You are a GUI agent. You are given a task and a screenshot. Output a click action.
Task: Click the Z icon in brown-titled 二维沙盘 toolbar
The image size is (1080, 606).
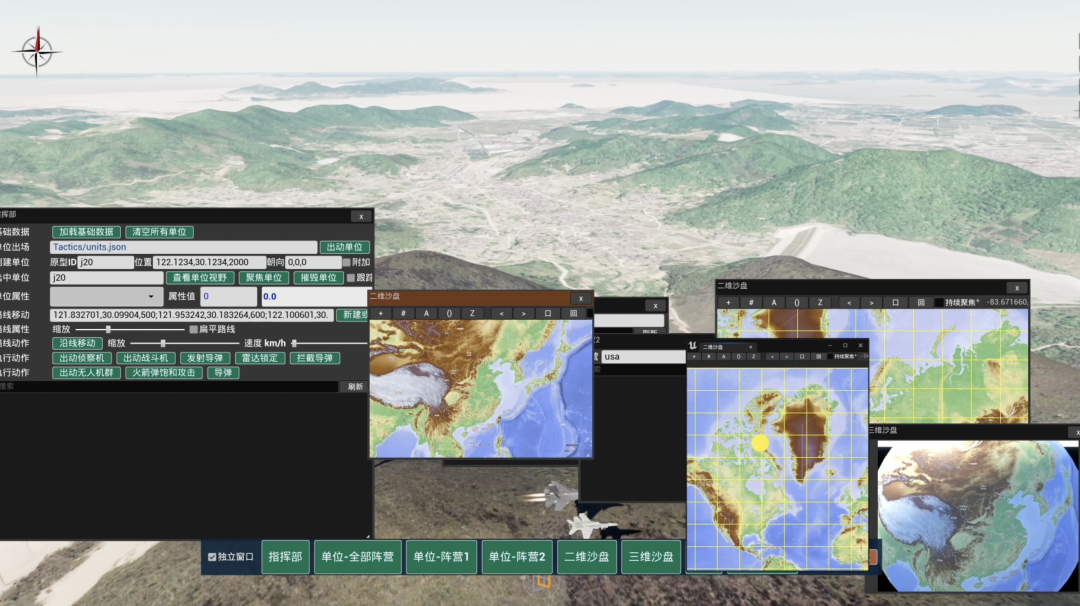[472, 313]
